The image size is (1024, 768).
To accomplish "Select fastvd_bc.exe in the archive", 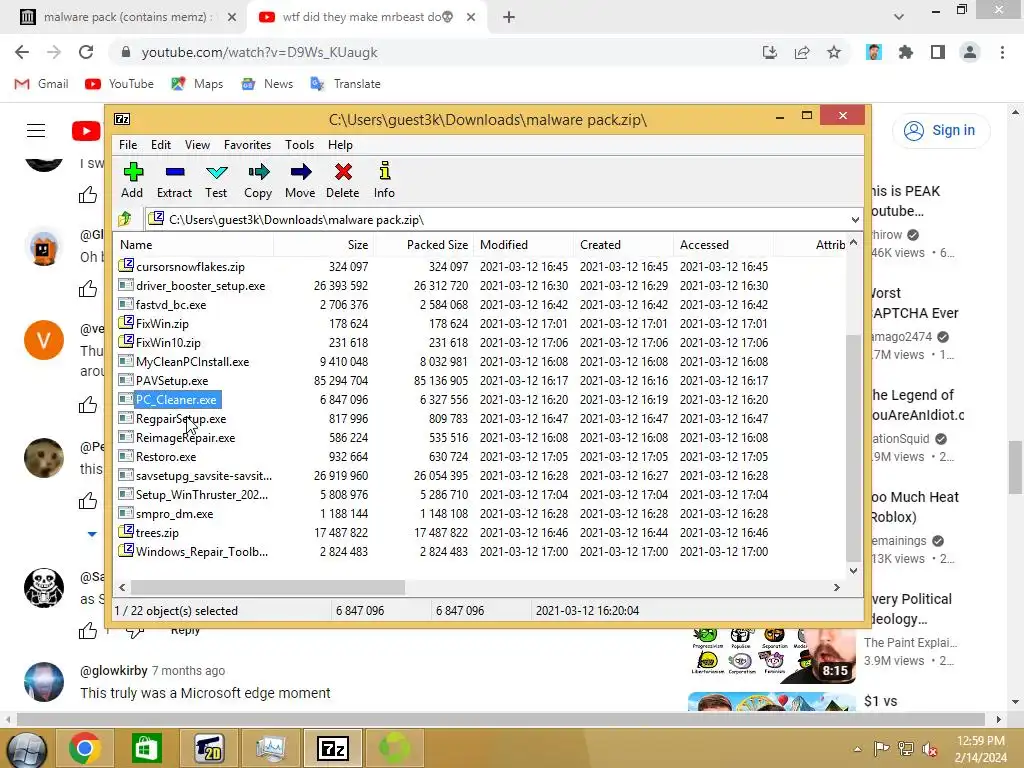I will click(170, 304).
